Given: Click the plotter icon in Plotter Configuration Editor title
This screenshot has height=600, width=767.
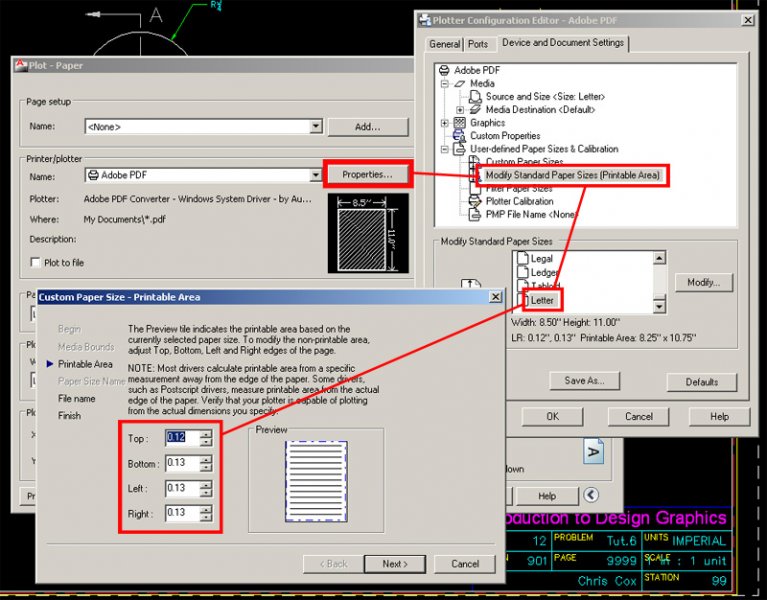Looking at the screenshot, I should pyautogui.click(x=425, y=20).
